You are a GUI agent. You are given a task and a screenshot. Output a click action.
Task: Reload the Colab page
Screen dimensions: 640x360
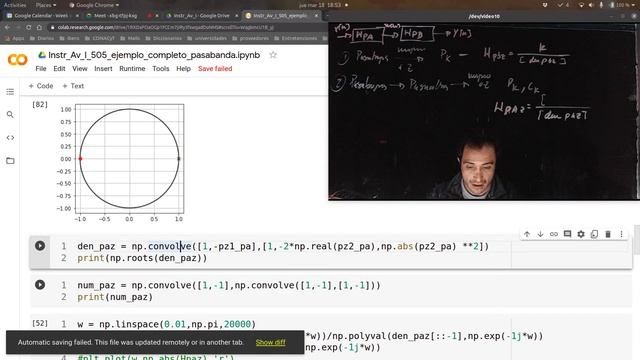pyautogui.click(x=29, y=27)
